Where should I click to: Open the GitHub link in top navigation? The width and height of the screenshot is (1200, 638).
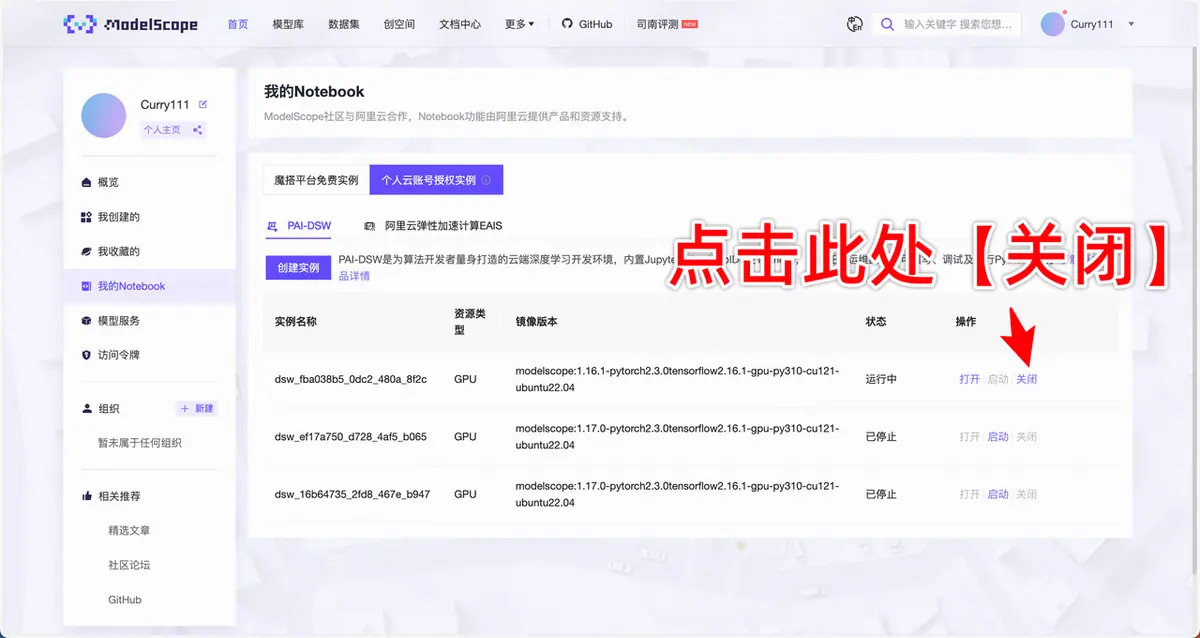(586, 24)
